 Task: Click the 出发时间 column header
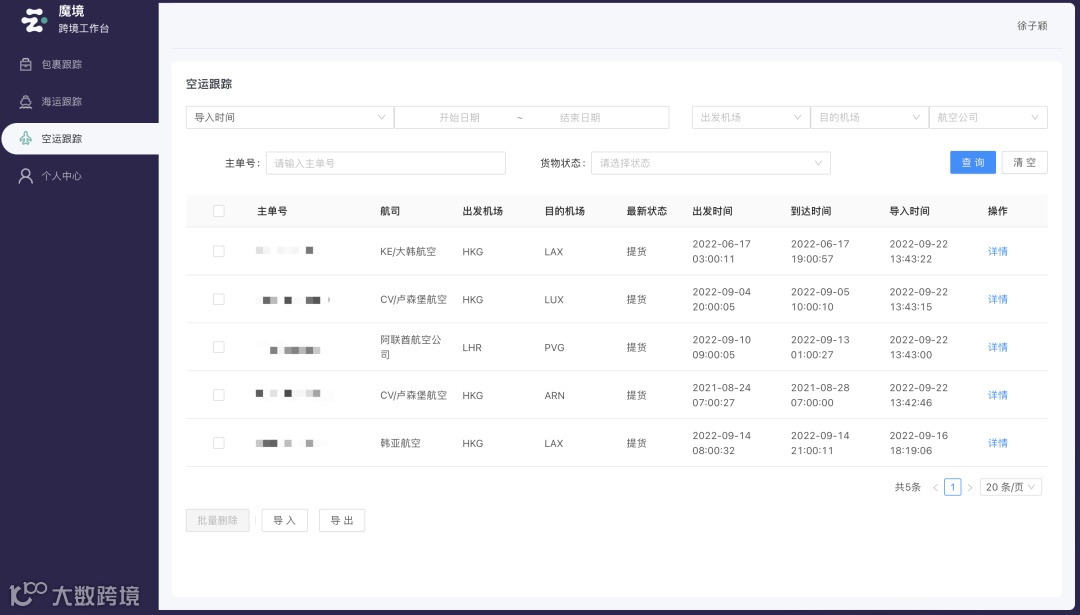[x=712, y=211]
